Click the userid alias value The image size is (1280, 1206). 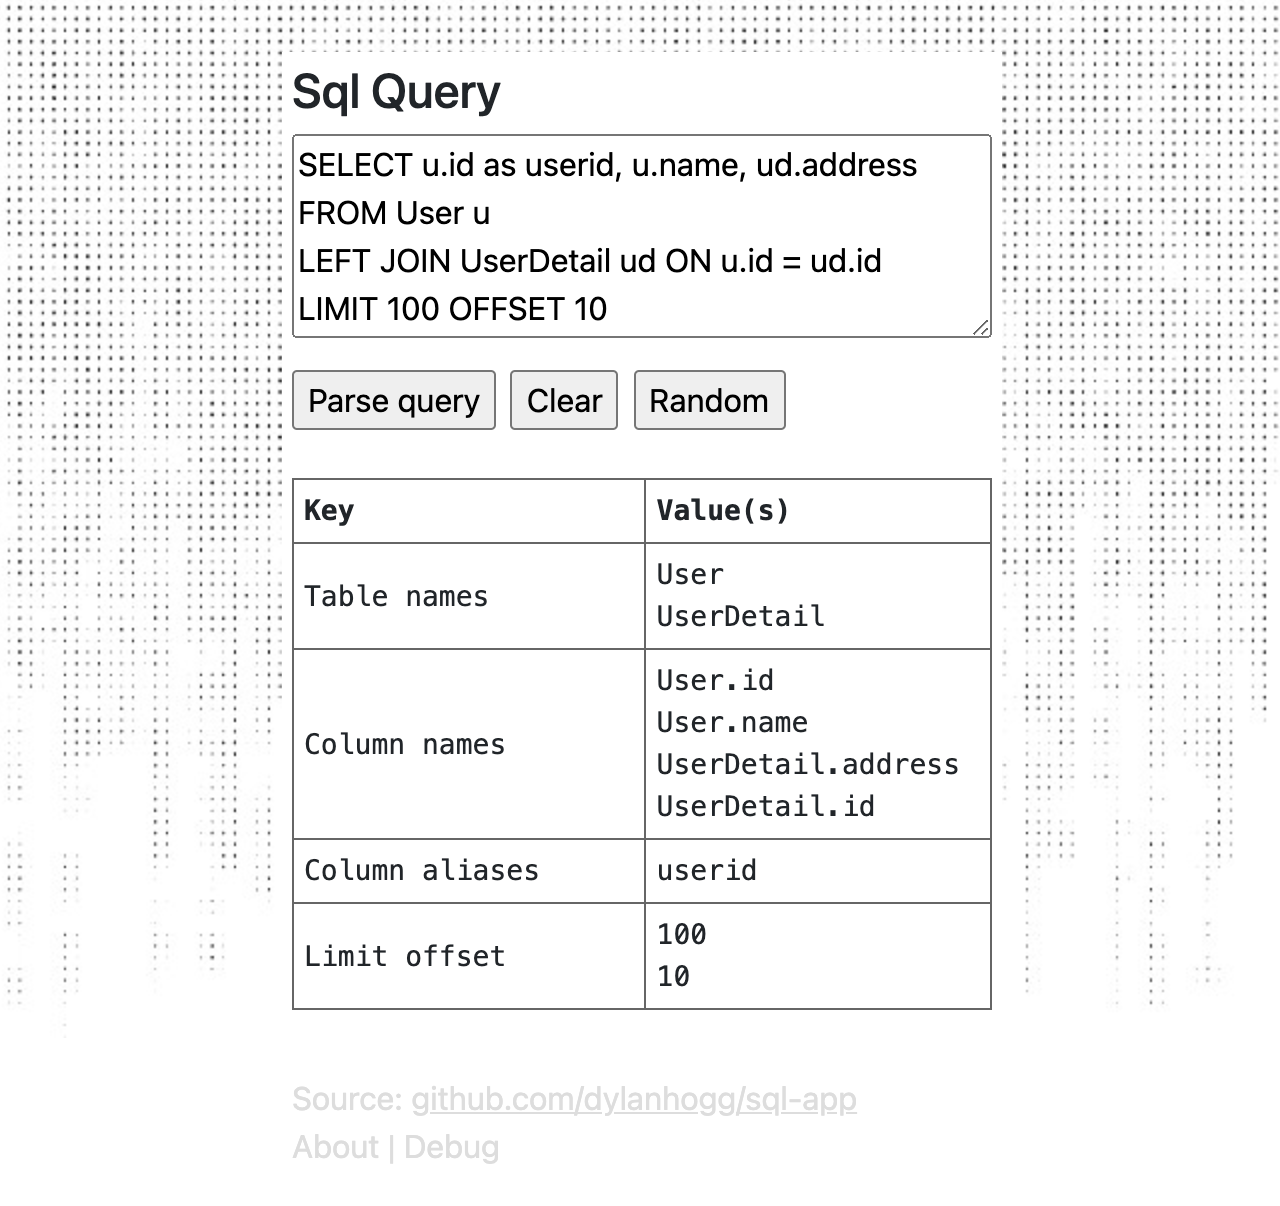(x=707, y=870)
